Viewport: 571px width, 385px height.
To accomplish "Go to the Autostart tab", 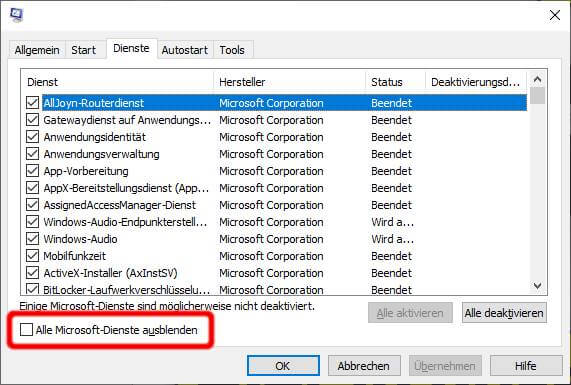I will pos(185,50).
